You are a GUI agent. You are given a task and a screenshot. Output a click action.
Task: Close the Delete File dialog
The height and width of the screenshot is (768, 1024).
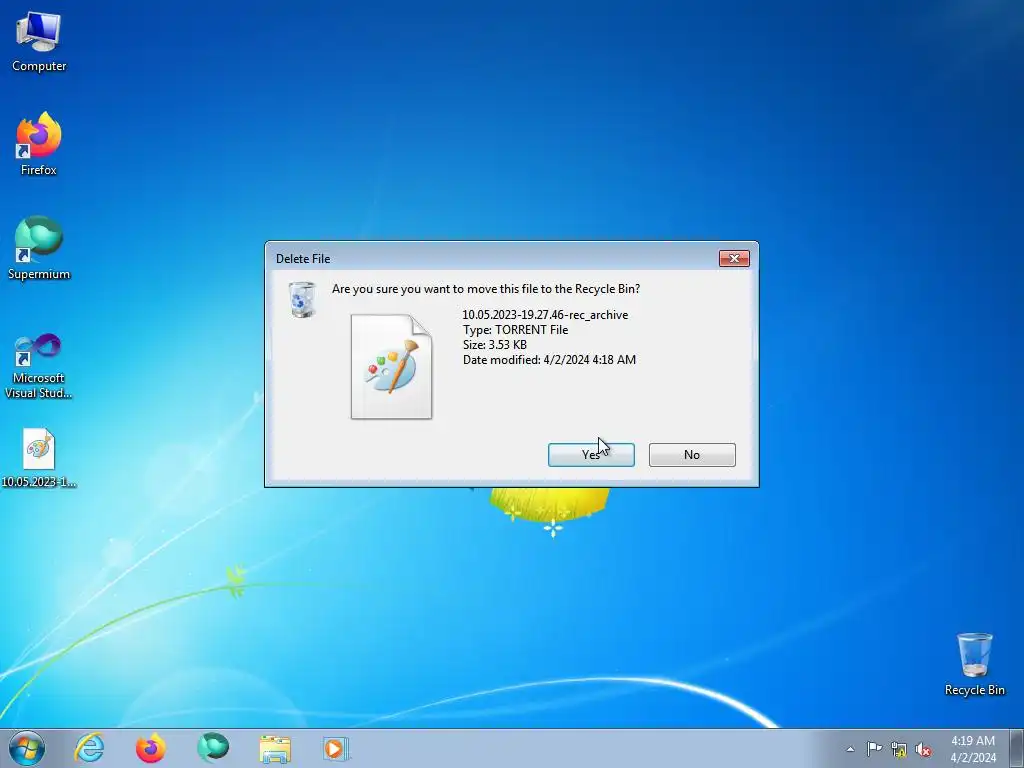pyautogui.click(x=734, y=259)
